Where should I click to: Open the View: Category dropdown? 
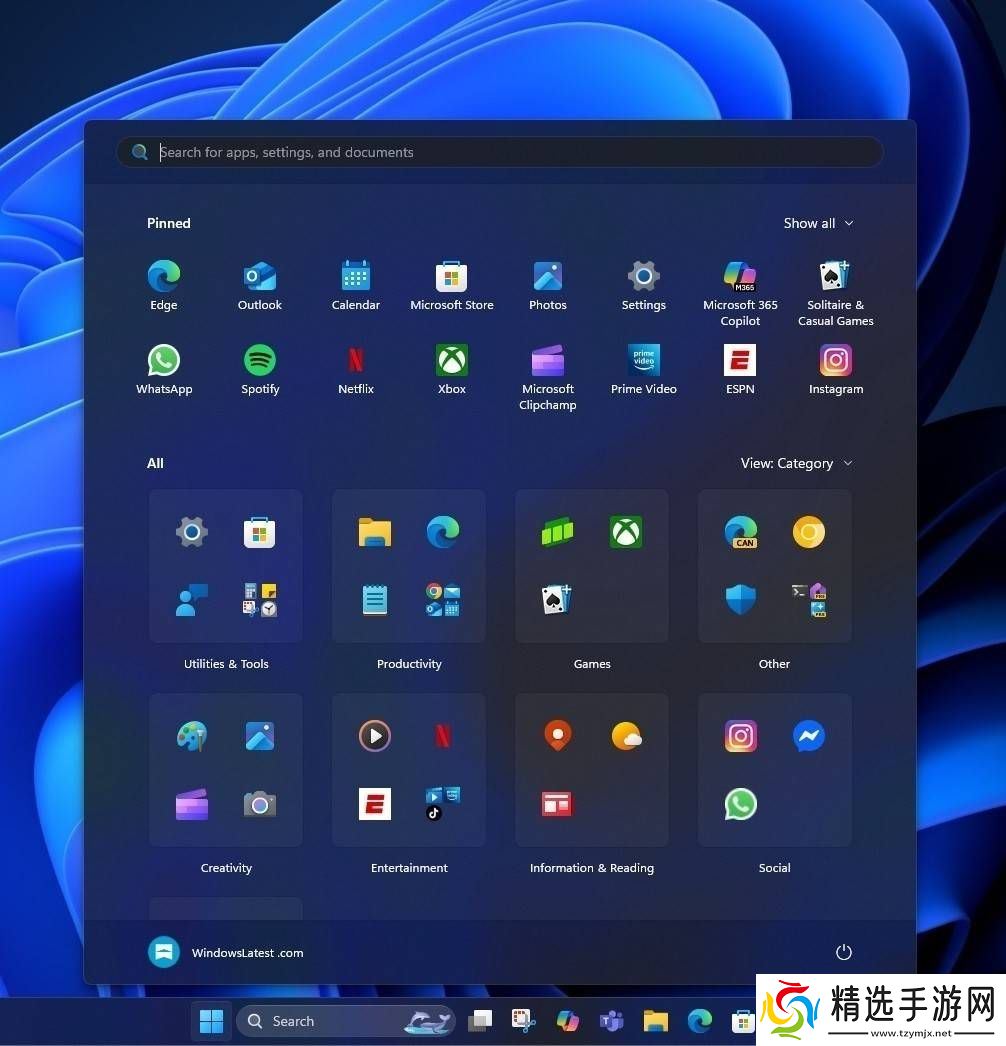click(796, 463)
